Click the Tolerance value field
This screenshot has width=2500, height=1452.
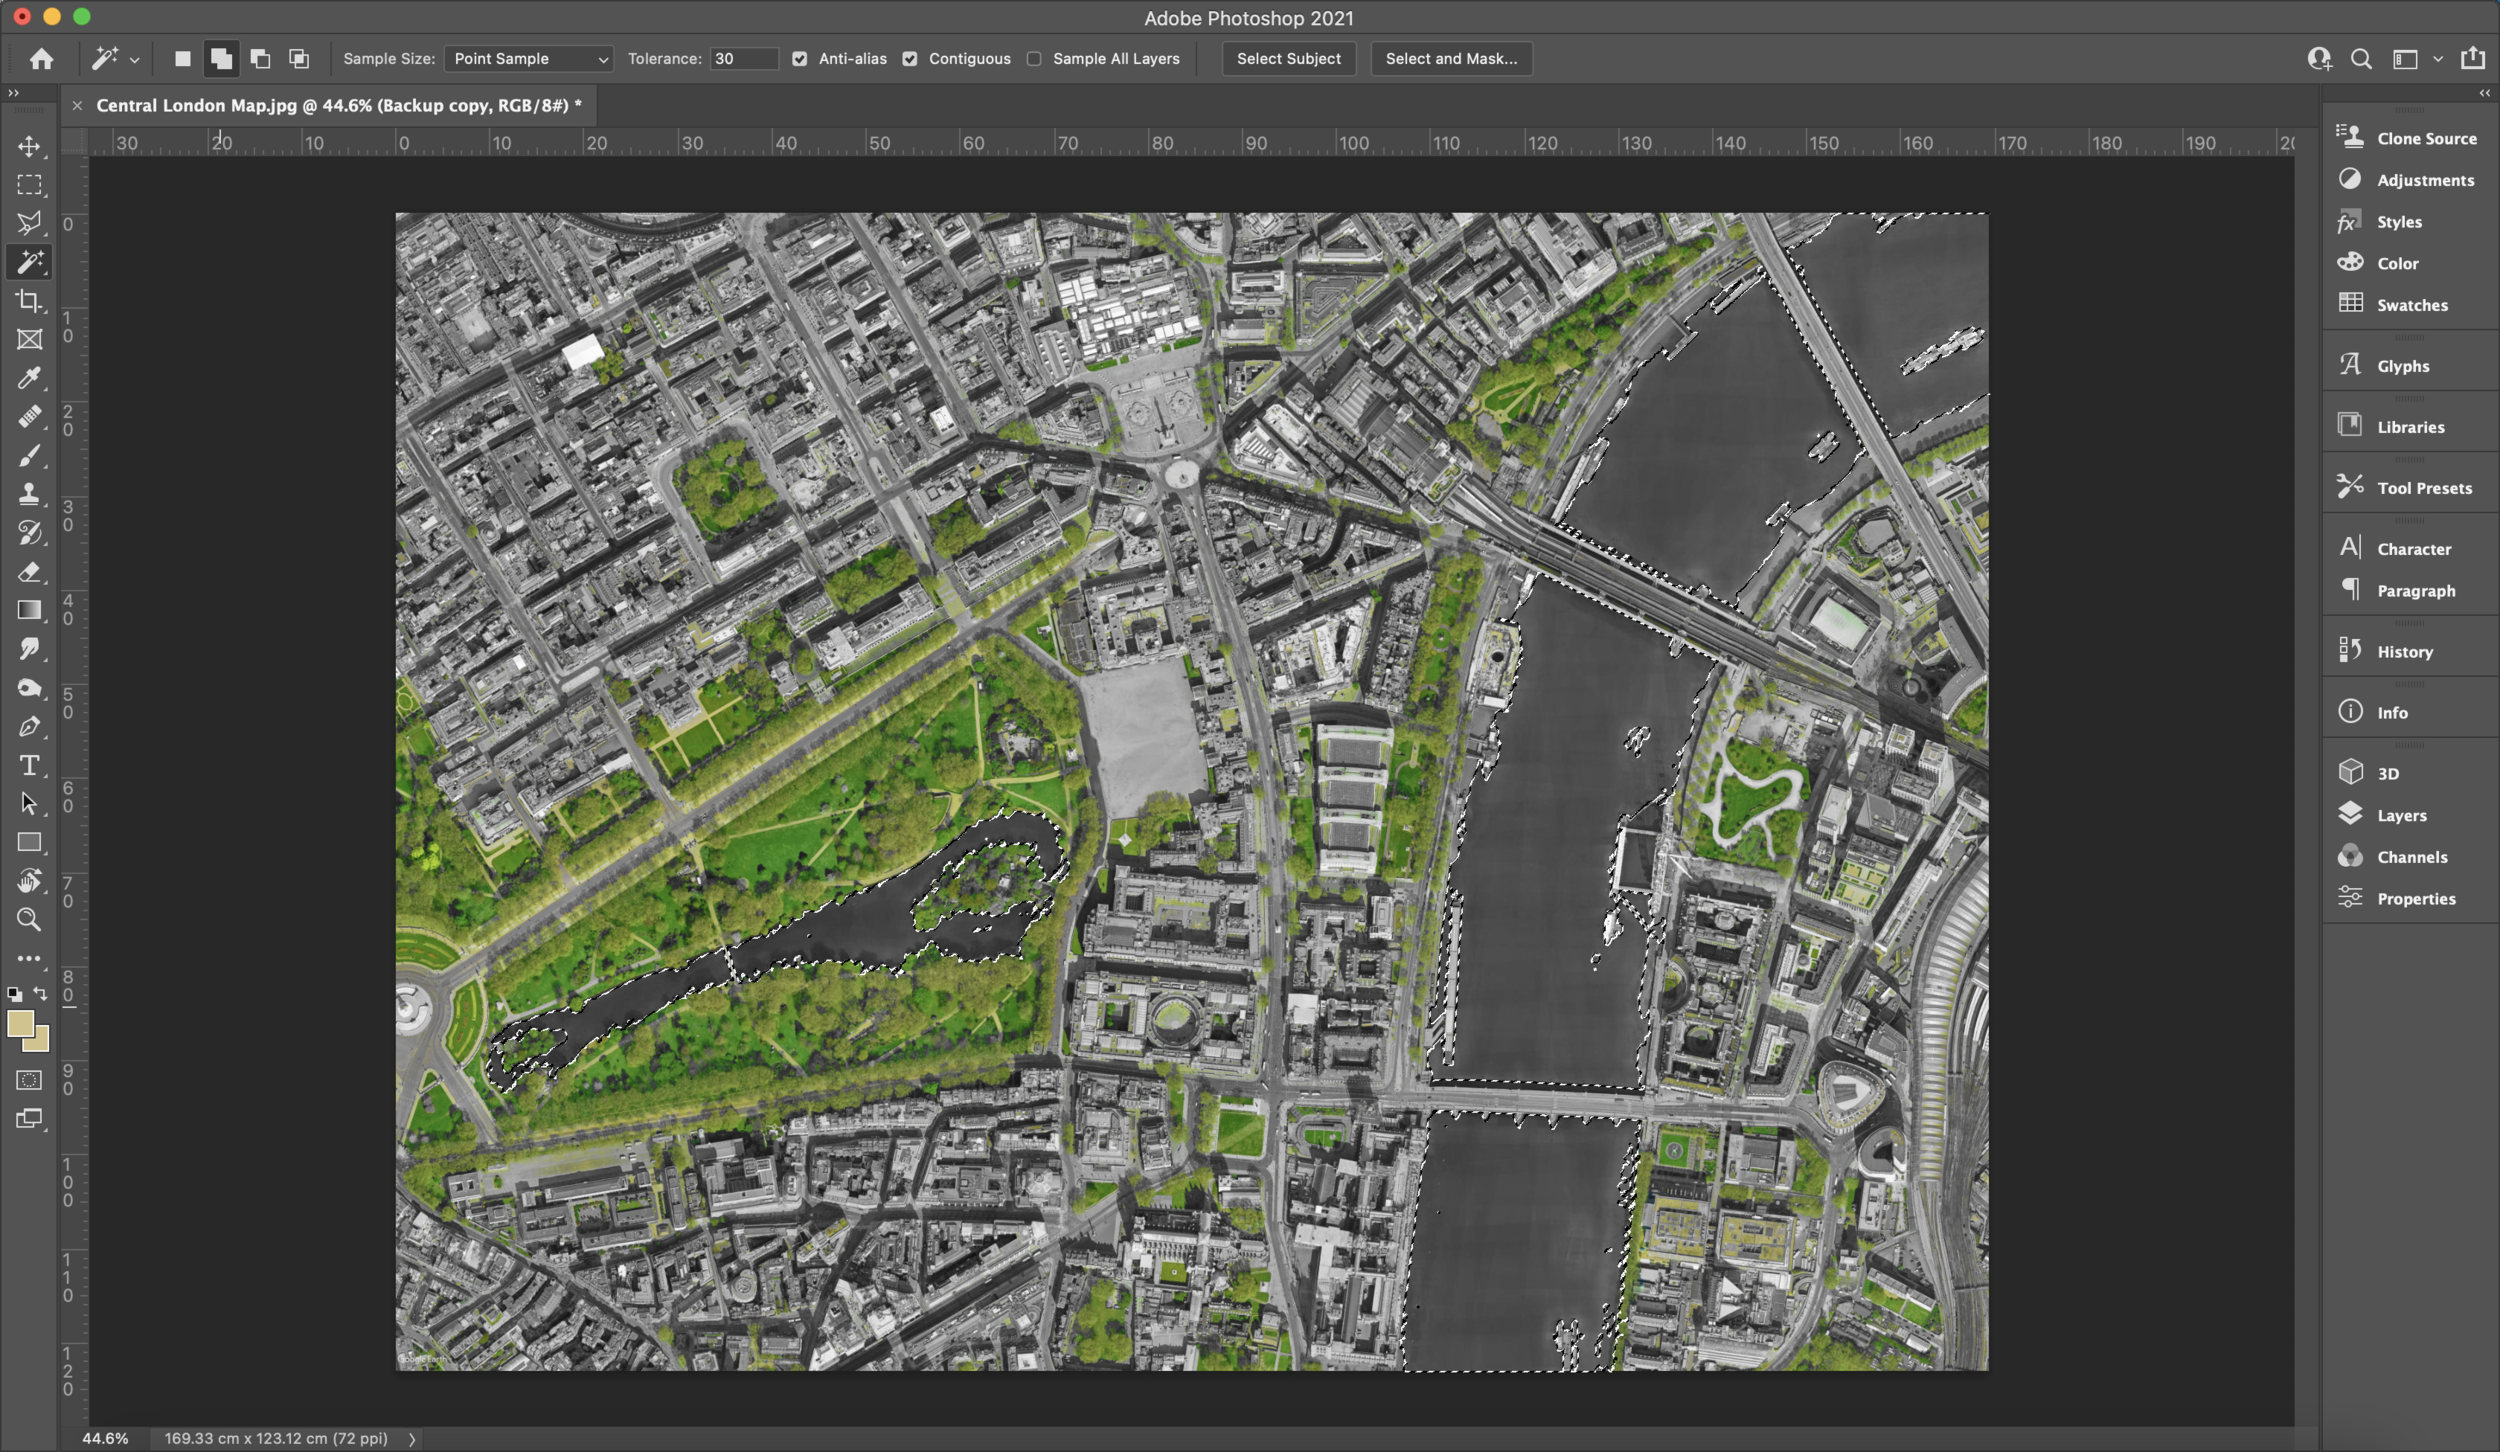[x=744, y=59]
